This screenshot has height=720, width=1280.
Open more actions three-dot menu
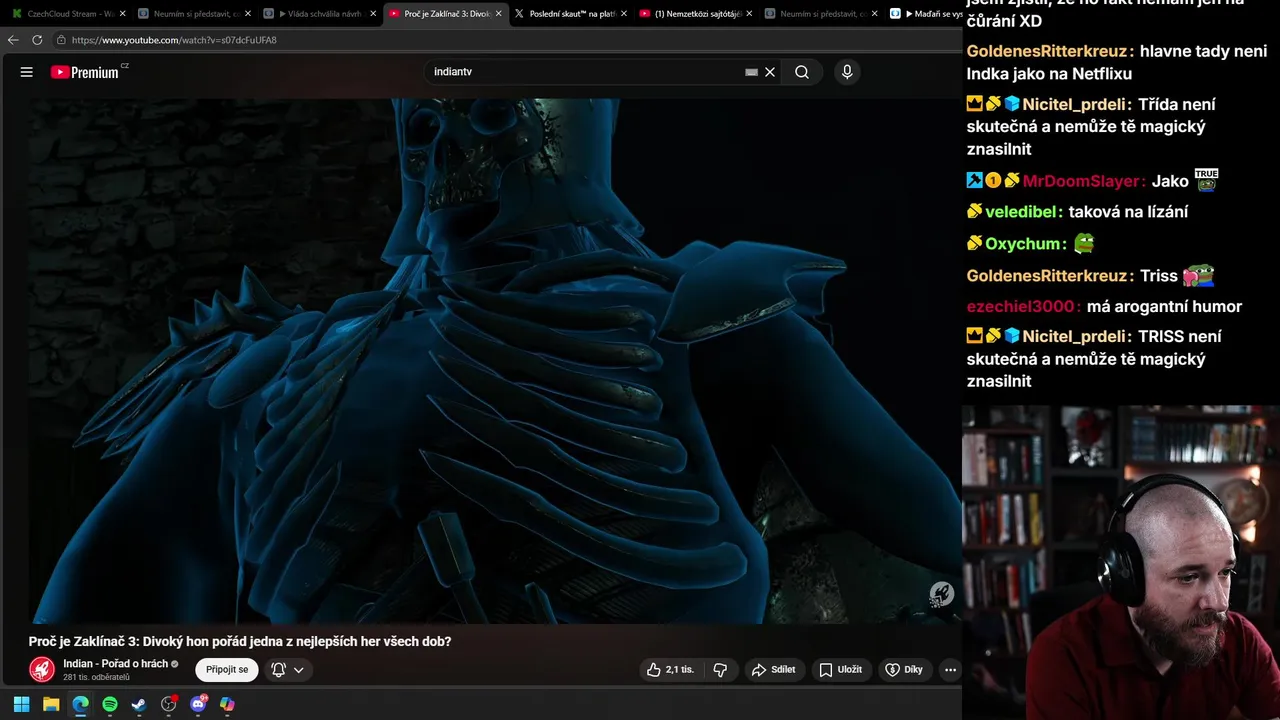tap(950, 670)
